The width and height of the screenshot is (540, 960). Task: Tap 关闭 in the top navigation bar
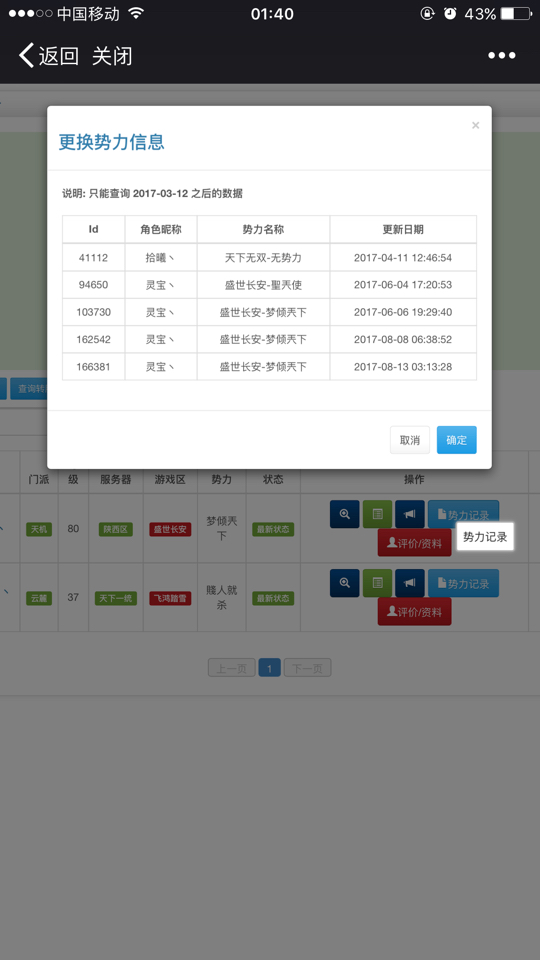coord(112,56)
